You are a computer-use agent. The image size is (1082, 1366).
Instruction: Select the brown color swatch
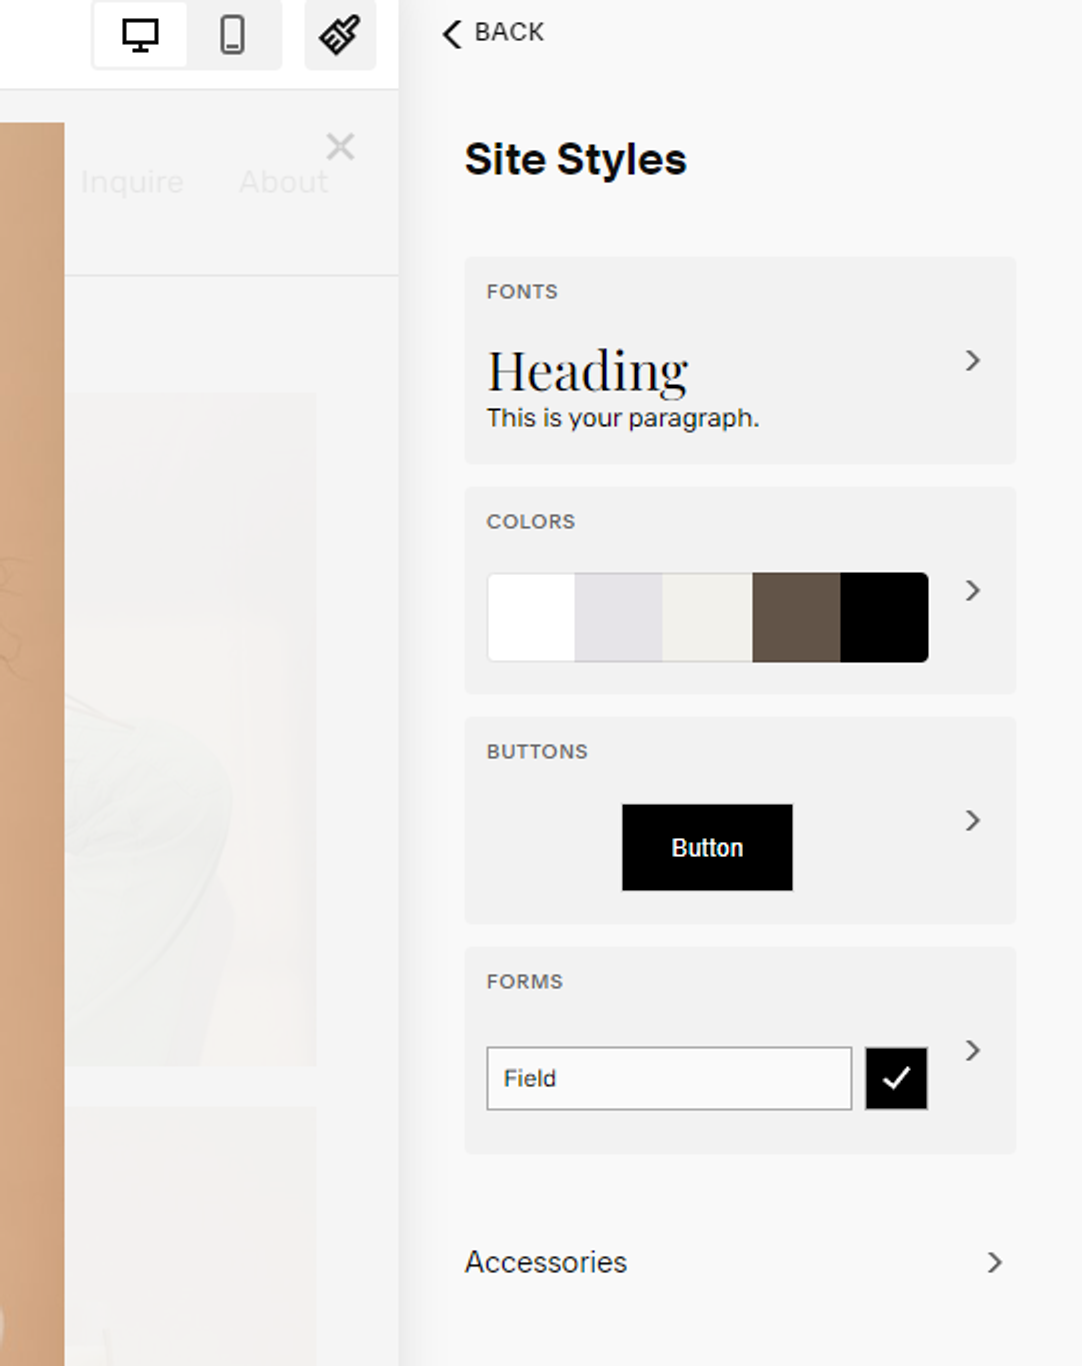click(797, 617)
